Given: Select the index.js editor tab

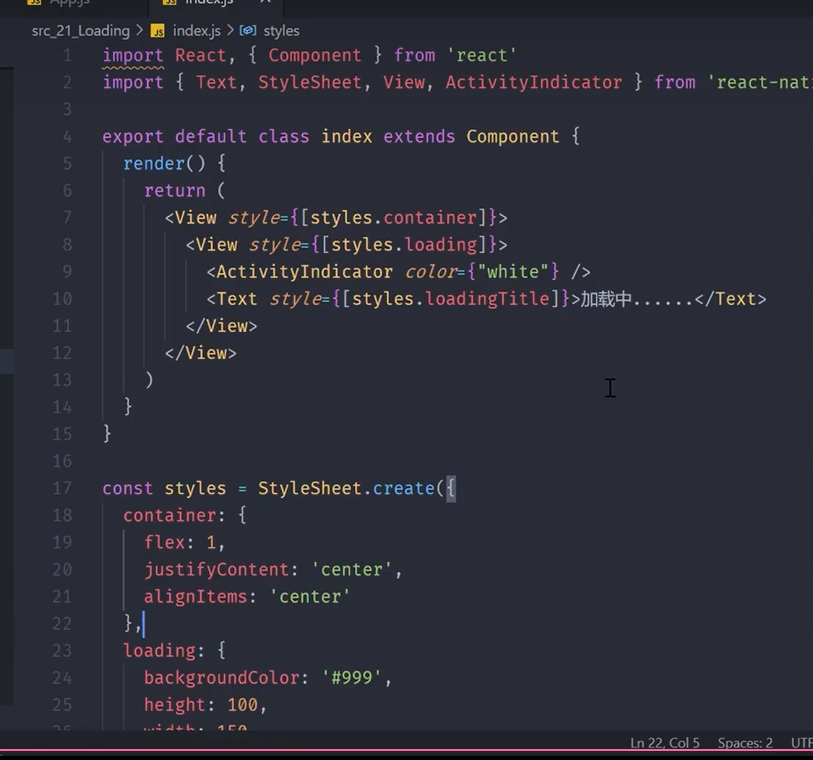Looking at the screenshot, I should [208, 3].
